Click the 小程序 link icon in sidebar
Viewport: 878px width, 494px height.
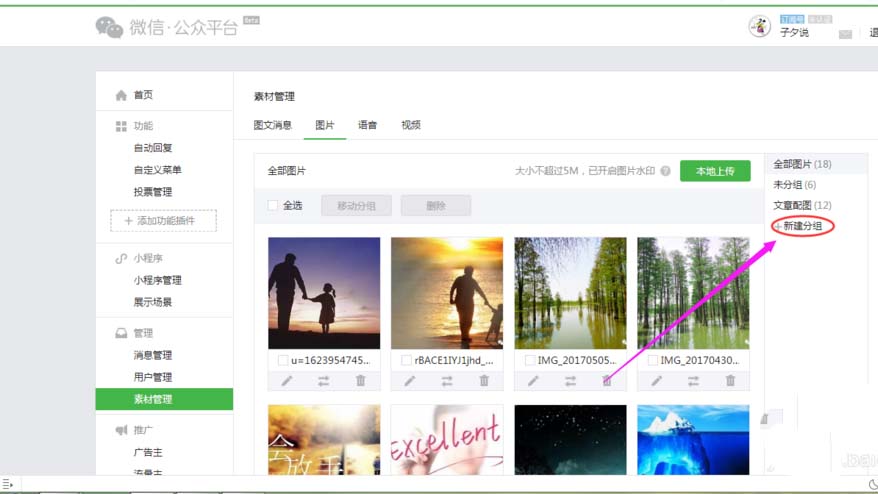121,258
